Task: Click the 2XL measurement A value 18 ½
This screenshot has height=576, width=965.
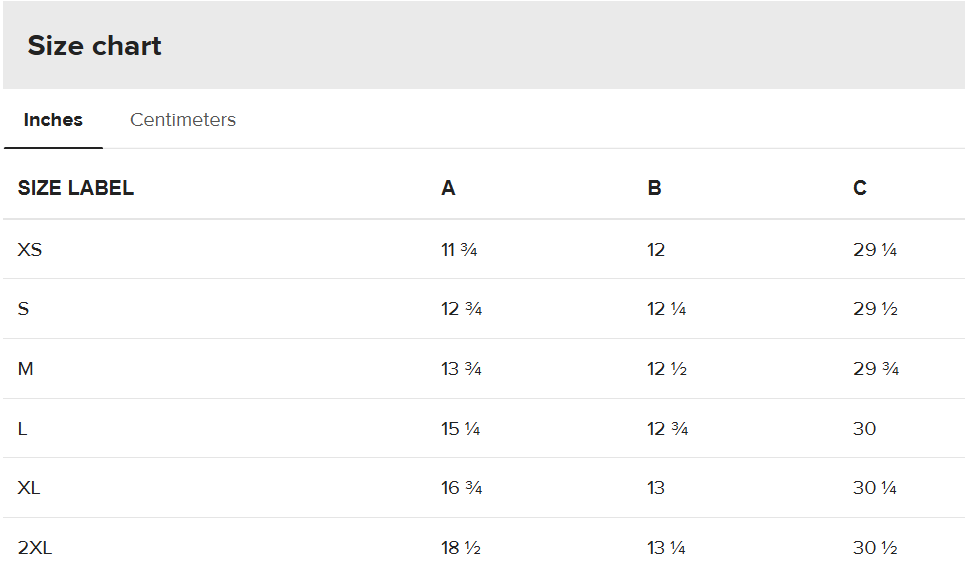Action: [461, 548]
